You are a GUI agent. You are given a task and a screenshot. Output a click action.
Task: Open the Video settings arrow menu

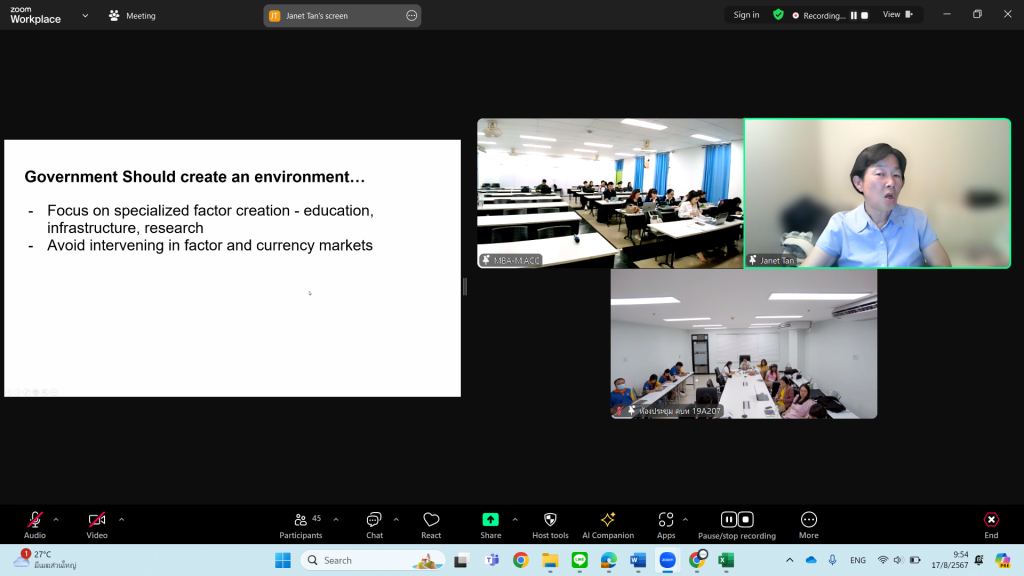point(122,519)
